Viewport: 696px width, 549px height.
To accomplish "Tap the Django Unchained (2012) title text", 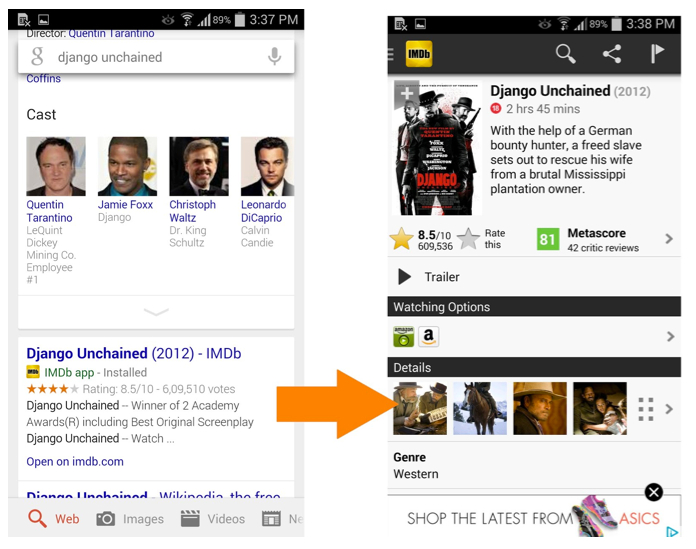I will 570,91.
